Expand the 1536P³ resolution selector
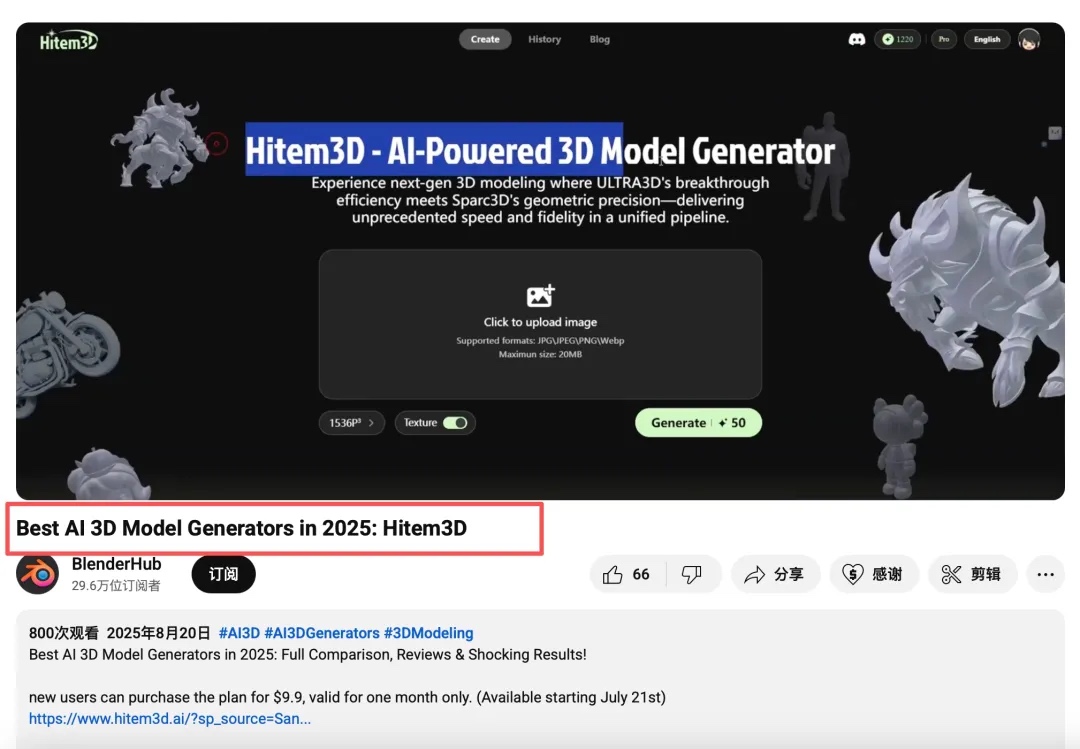 click(x=351, y=423)
